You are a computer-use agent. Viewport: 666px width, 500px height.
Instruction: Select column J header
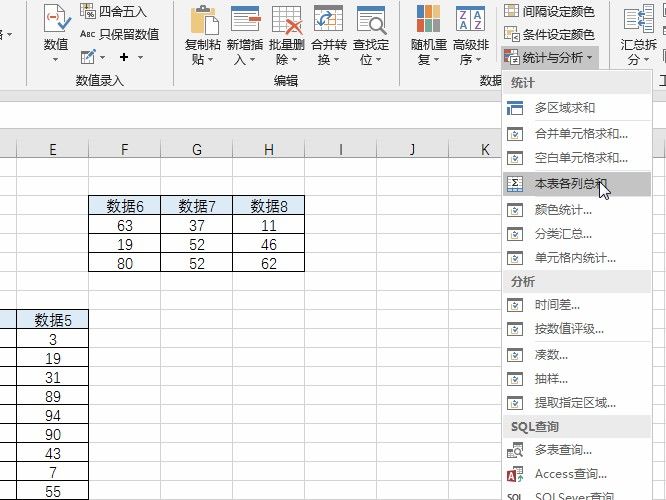pos(412,150)
